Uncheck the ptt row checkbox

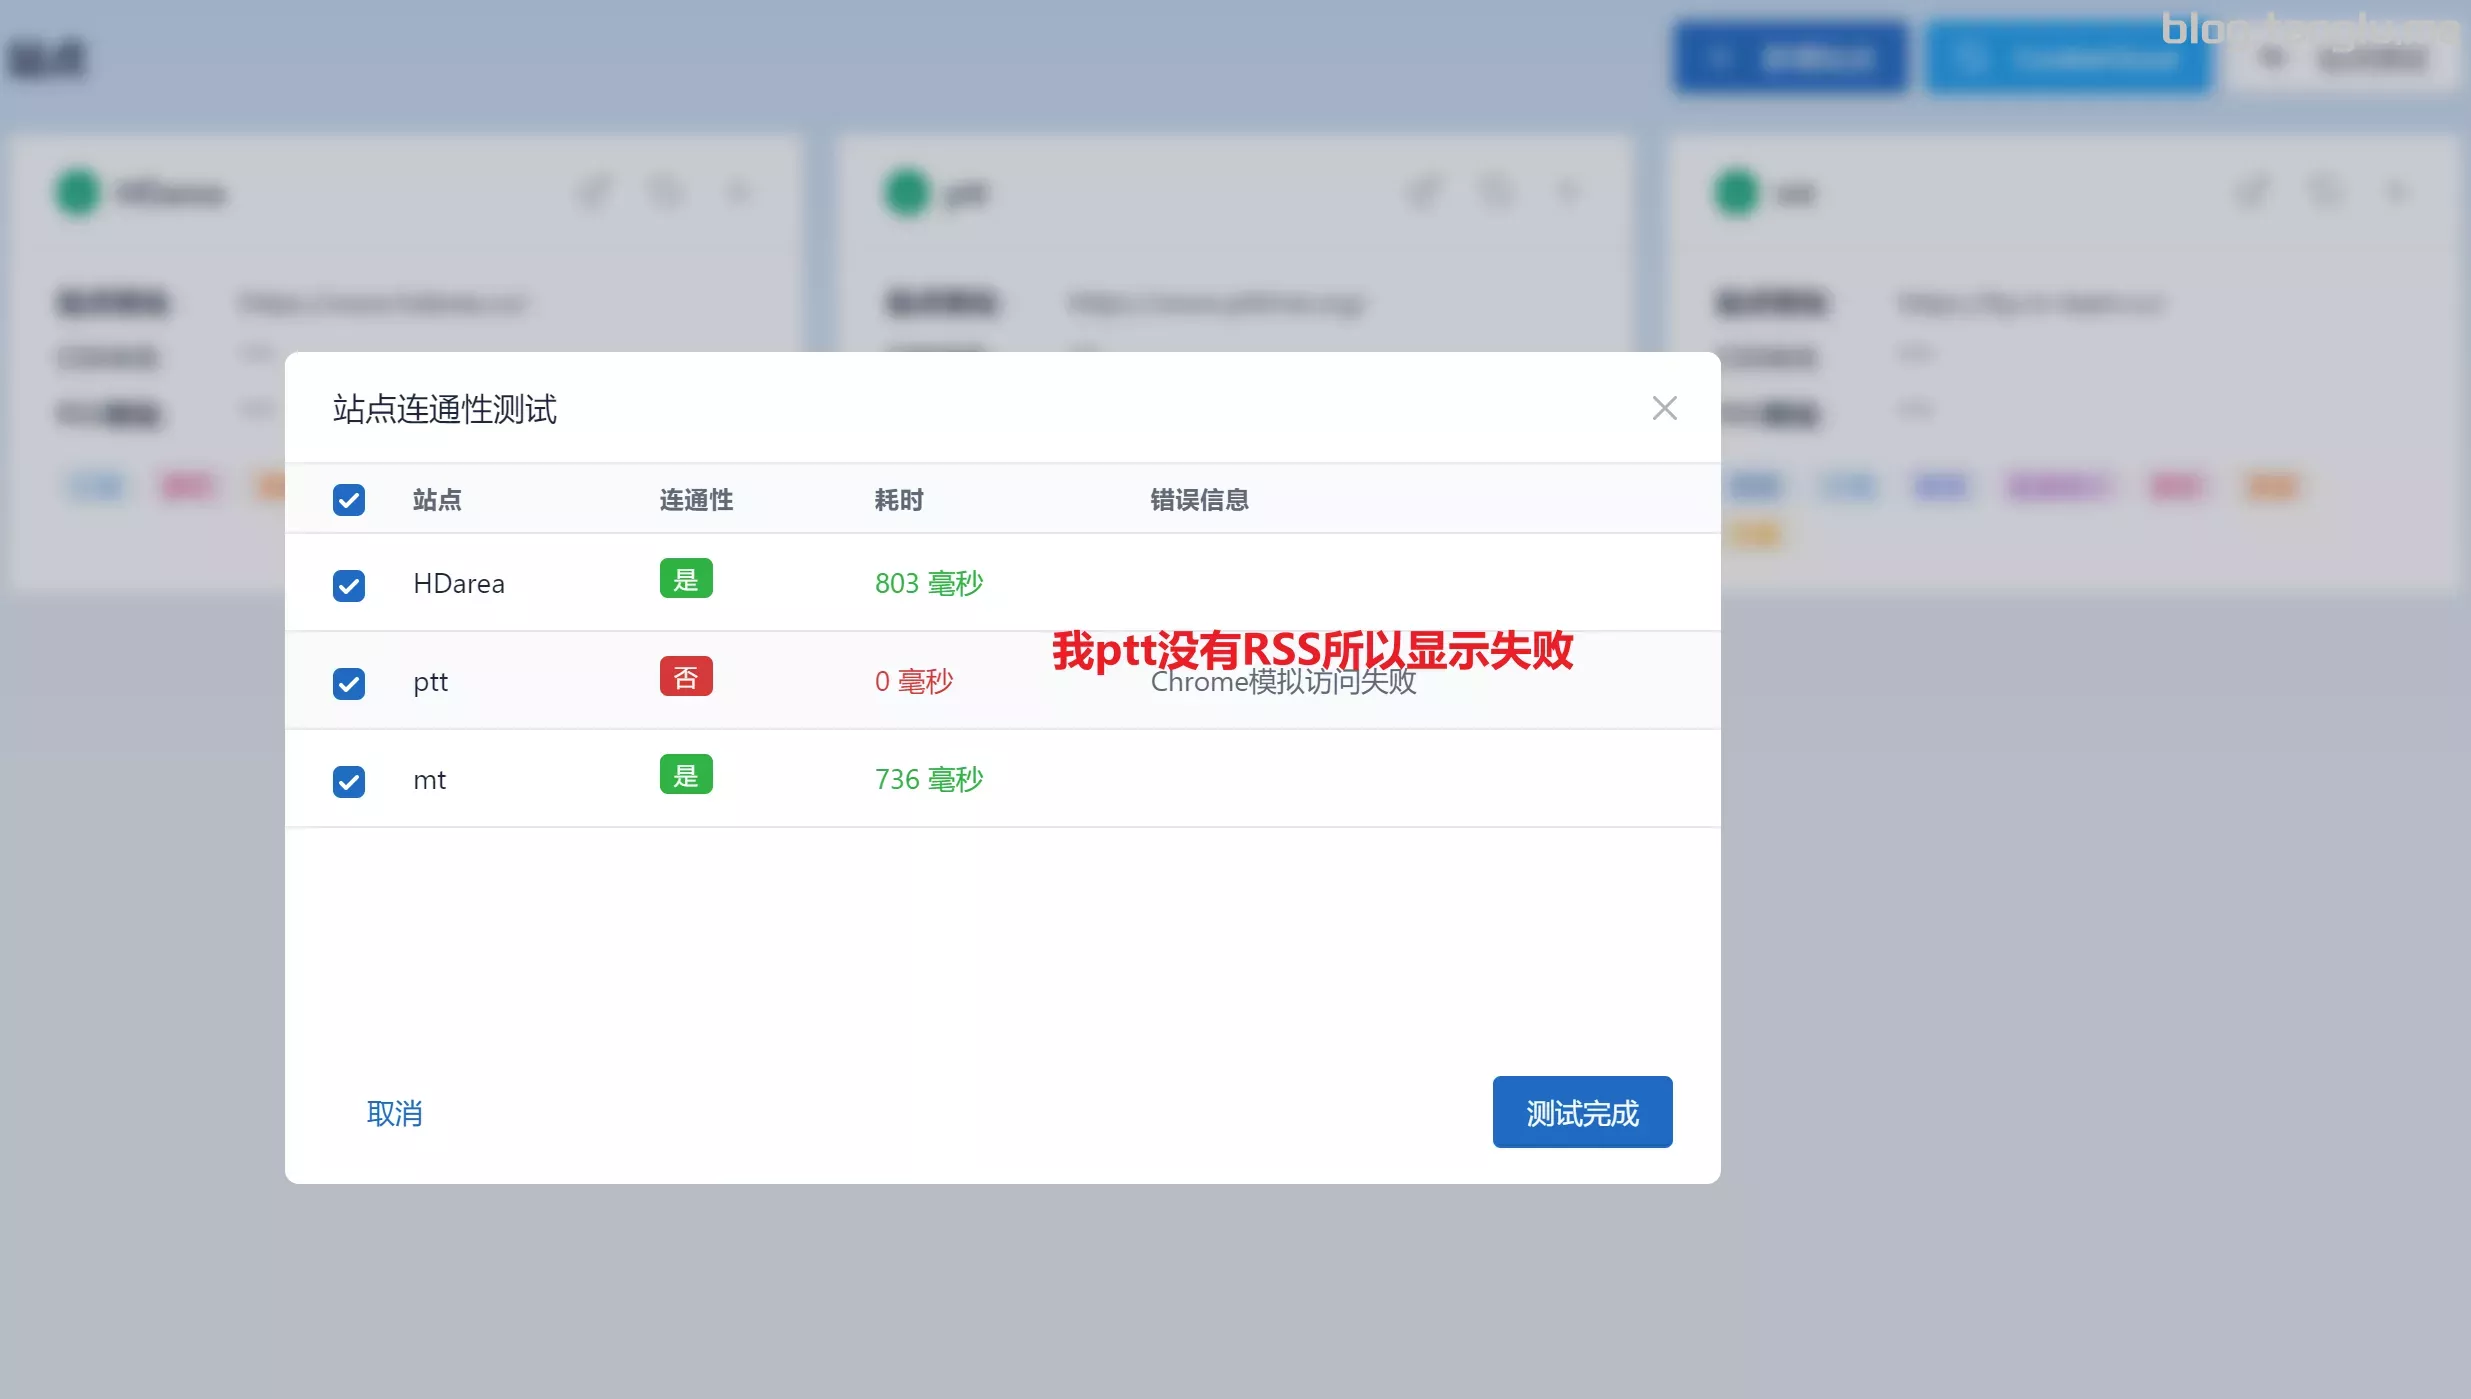(x=349, y=683)
